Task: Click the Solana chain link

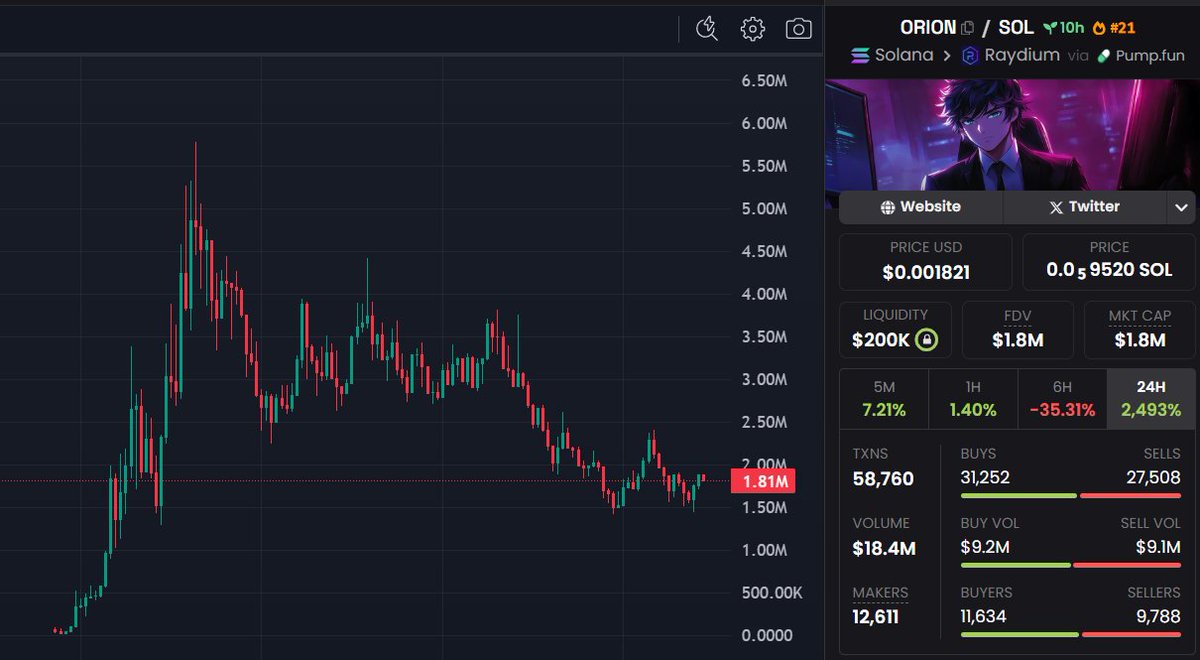Action: (892, 56)
